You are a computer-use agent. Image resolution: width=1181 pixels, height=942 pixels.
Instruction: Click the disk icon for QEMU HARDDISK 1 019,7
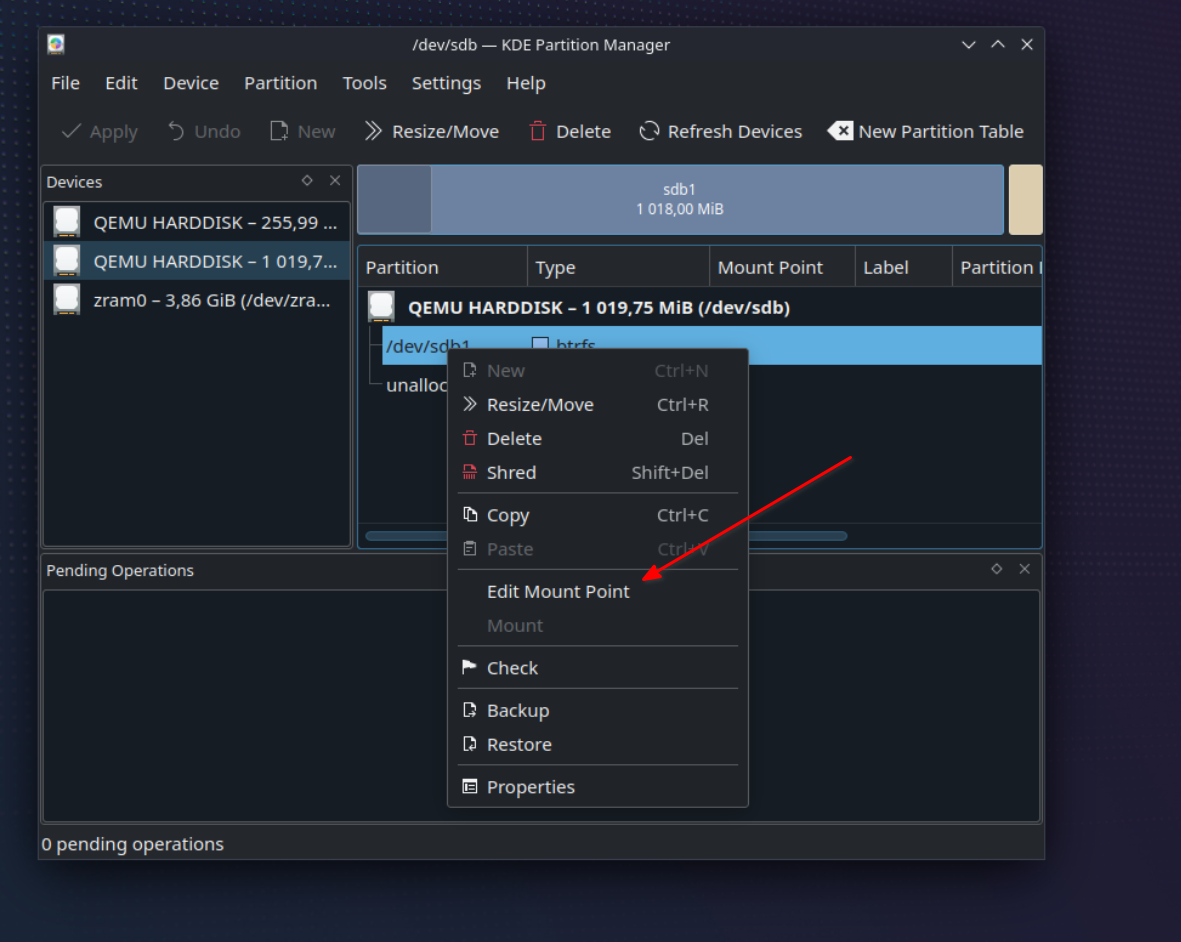(x=67, y=261)
